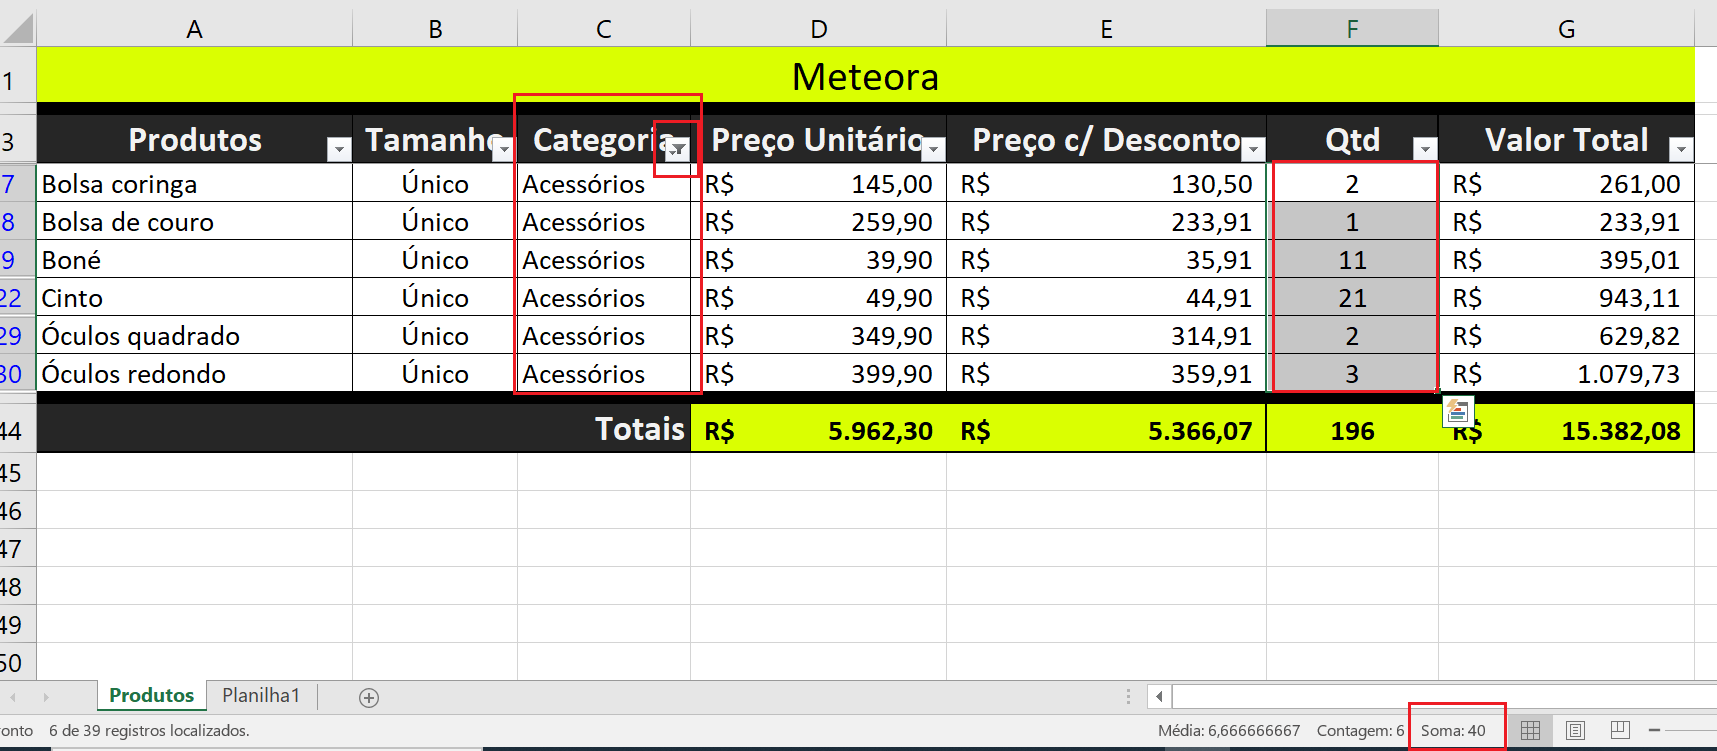
Task: Select column G header
Action: [x=1566, y=29]
